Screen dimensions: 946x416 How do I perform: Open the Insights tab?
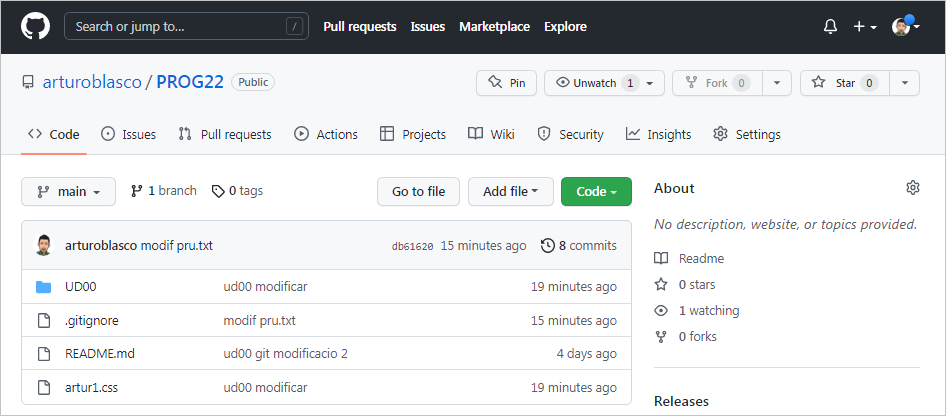click(658, 134)
